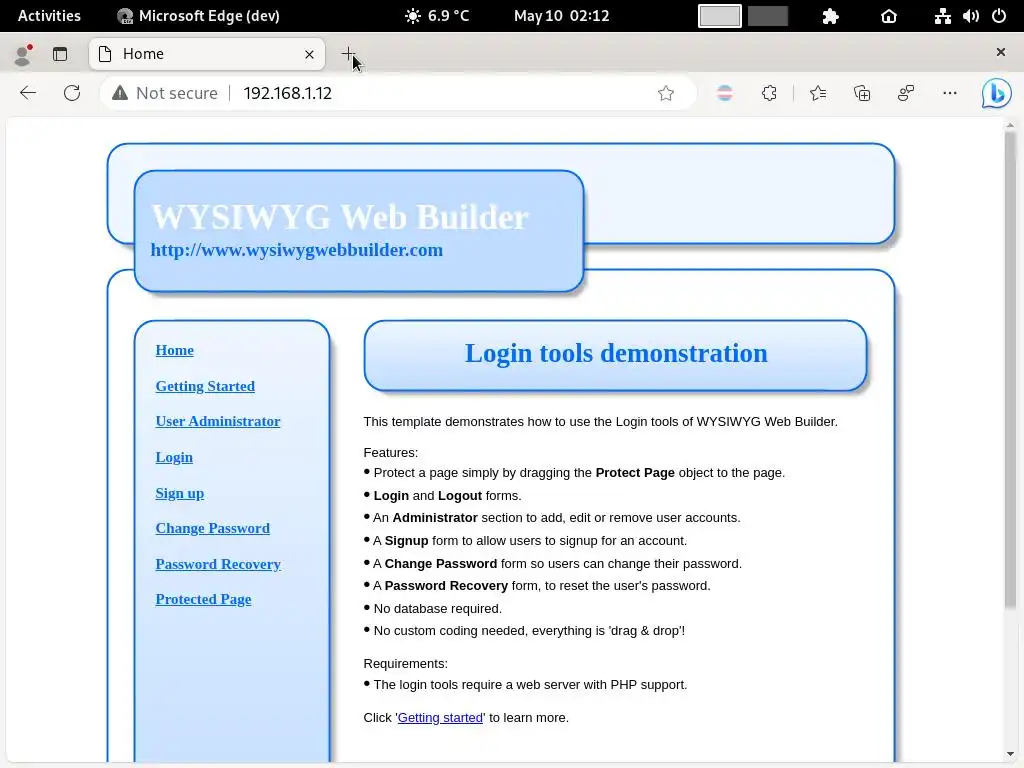Go back to previous page
This screenshot has height=768, width=1024.
point(28,93)
